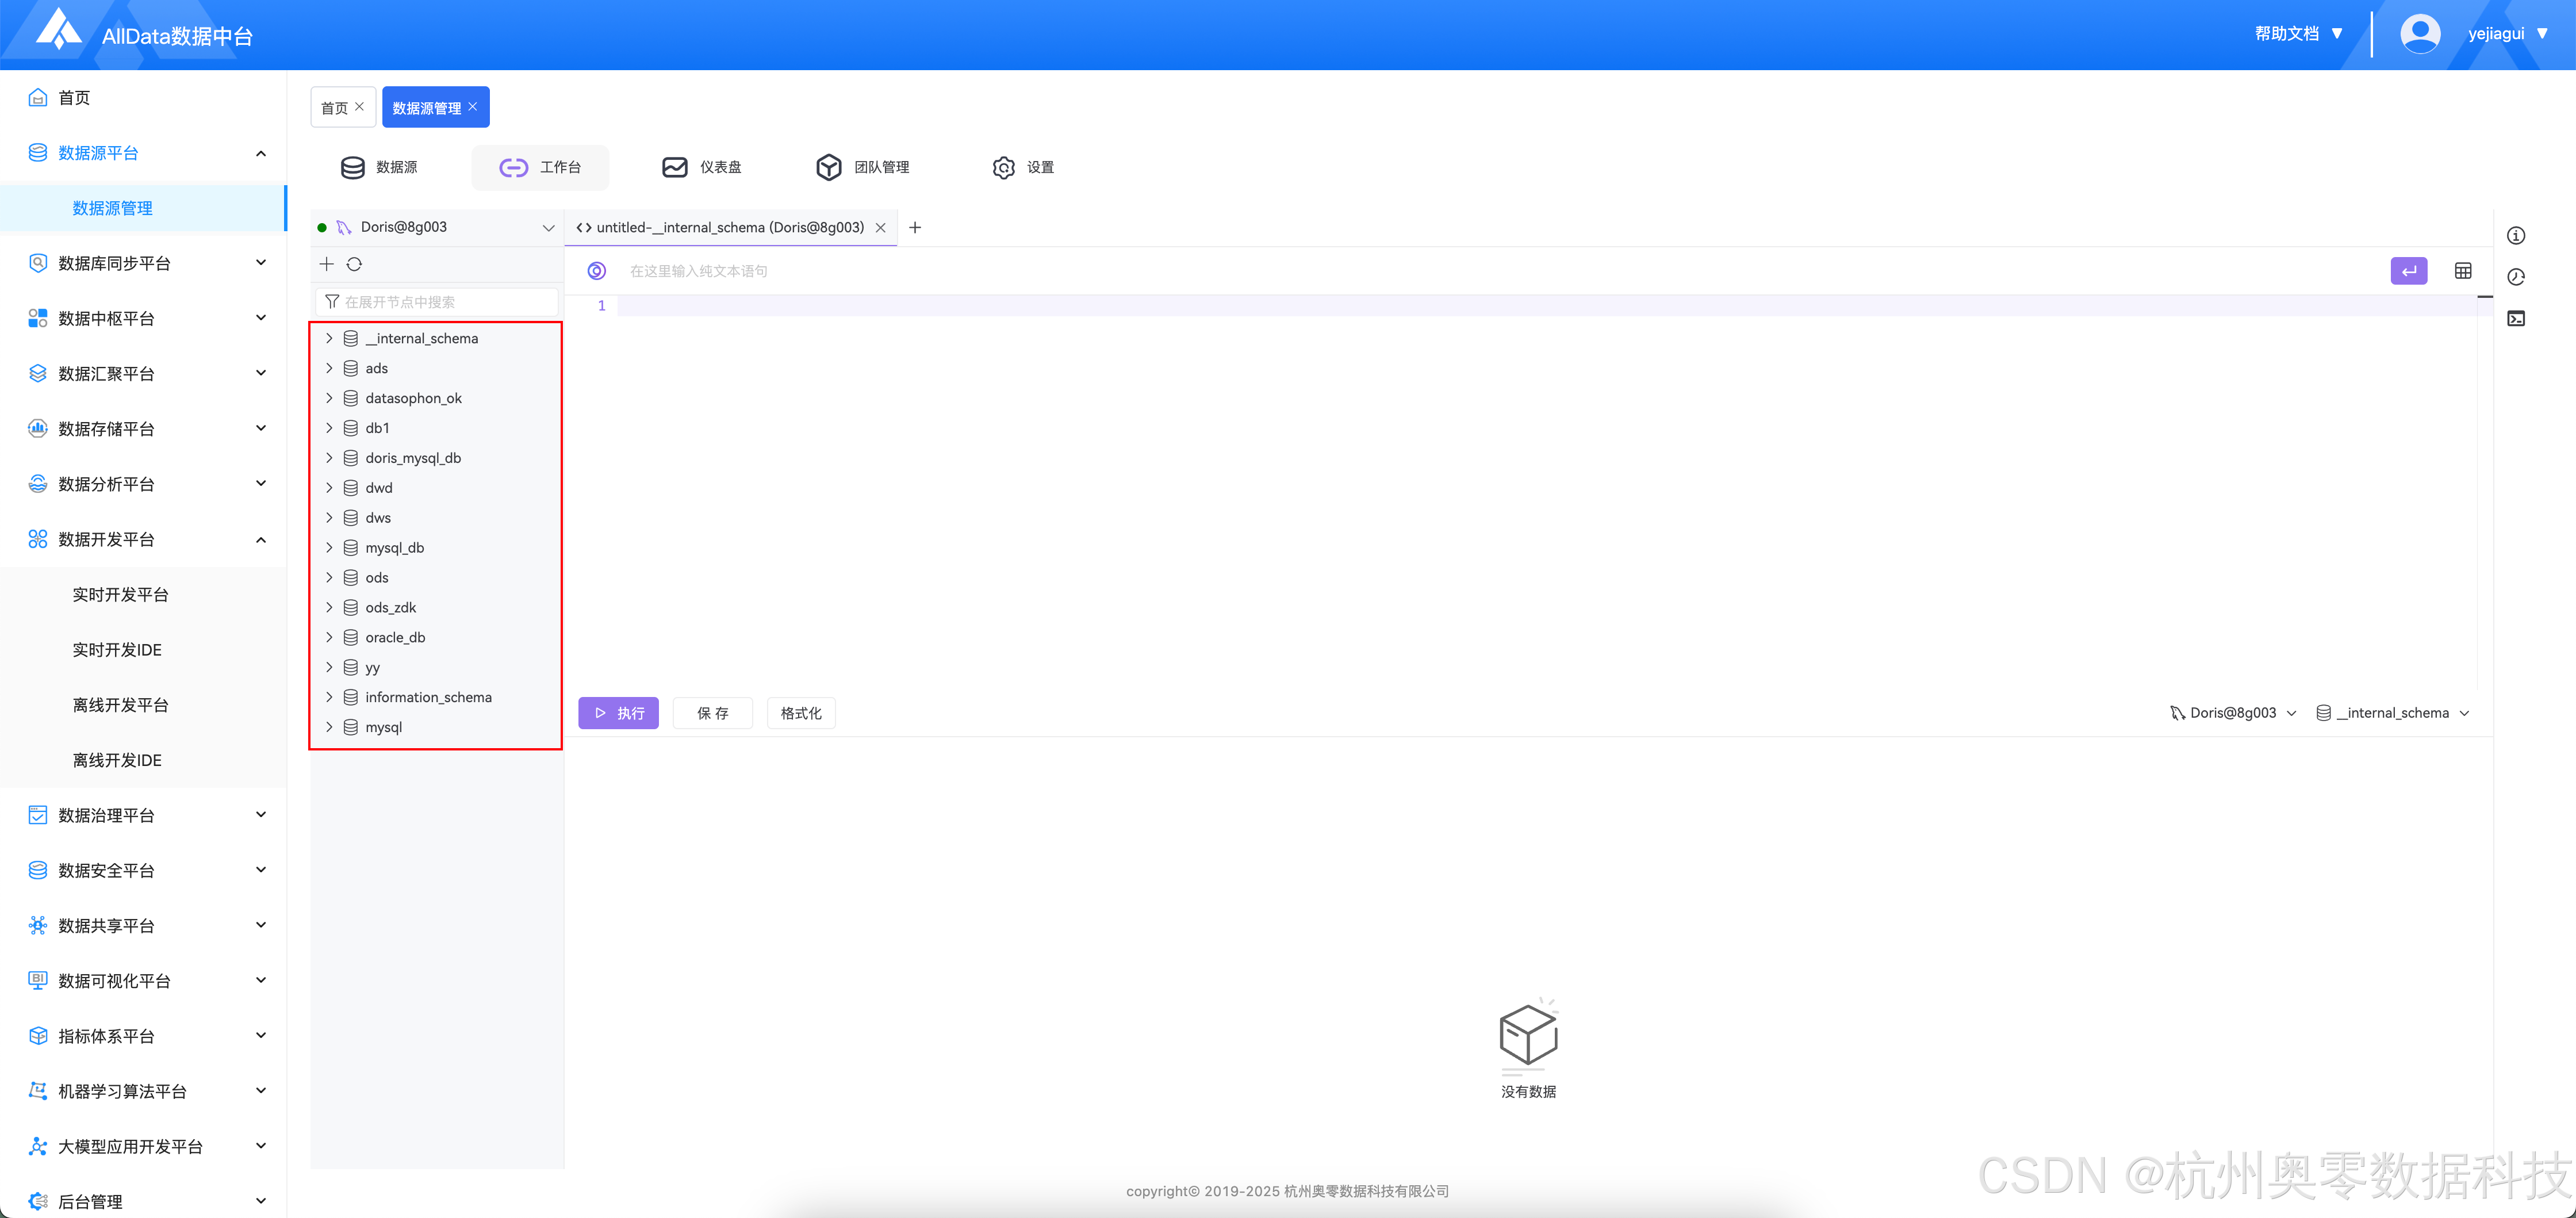Switch to the 数据源 tab
This screenshot has height=1218, width=2576.
[380, 167]
